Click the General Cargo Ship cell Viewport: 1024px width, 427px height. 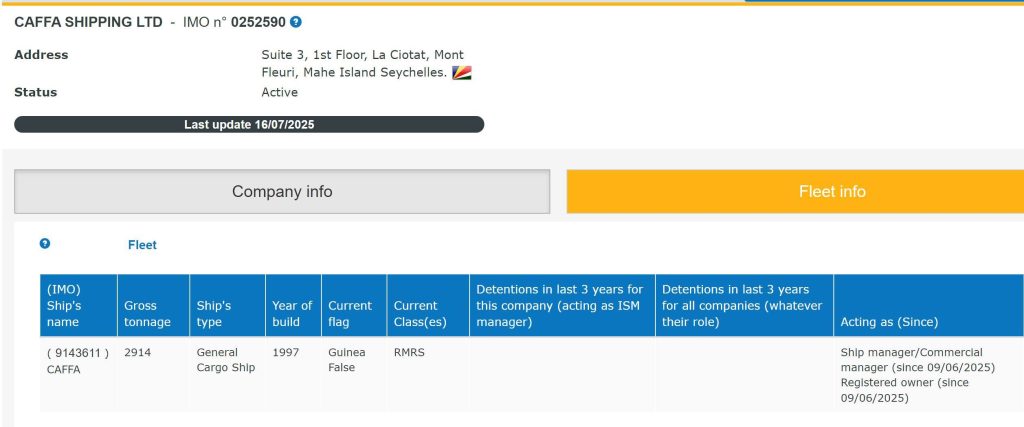click(x=226, y=360)
